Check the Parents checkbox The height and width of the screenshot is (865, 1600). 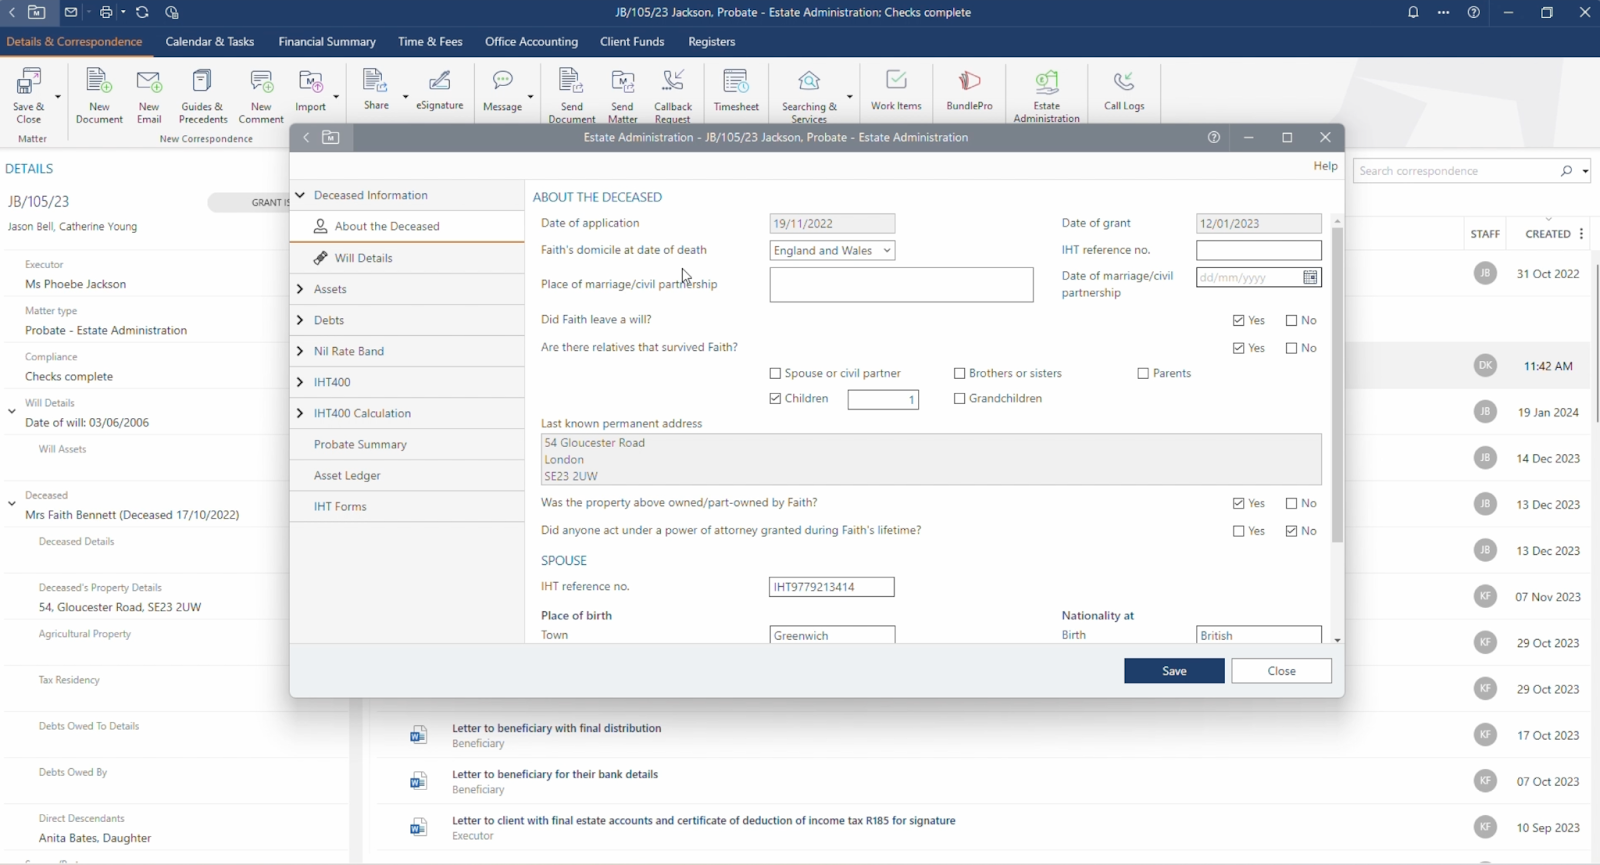click(1143, 373)
